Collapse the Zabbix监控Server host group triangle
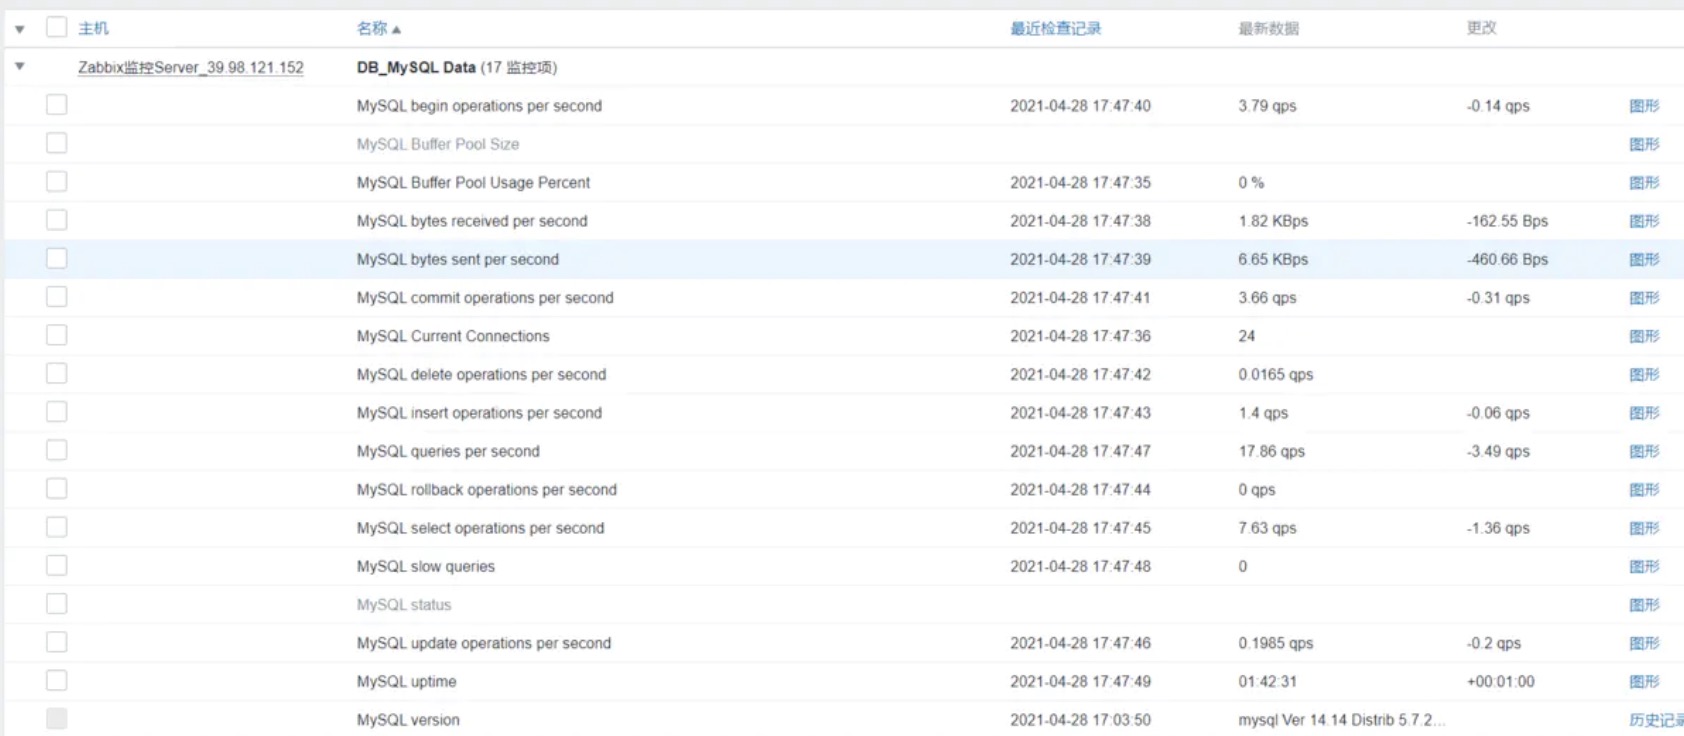 point(19,67)
